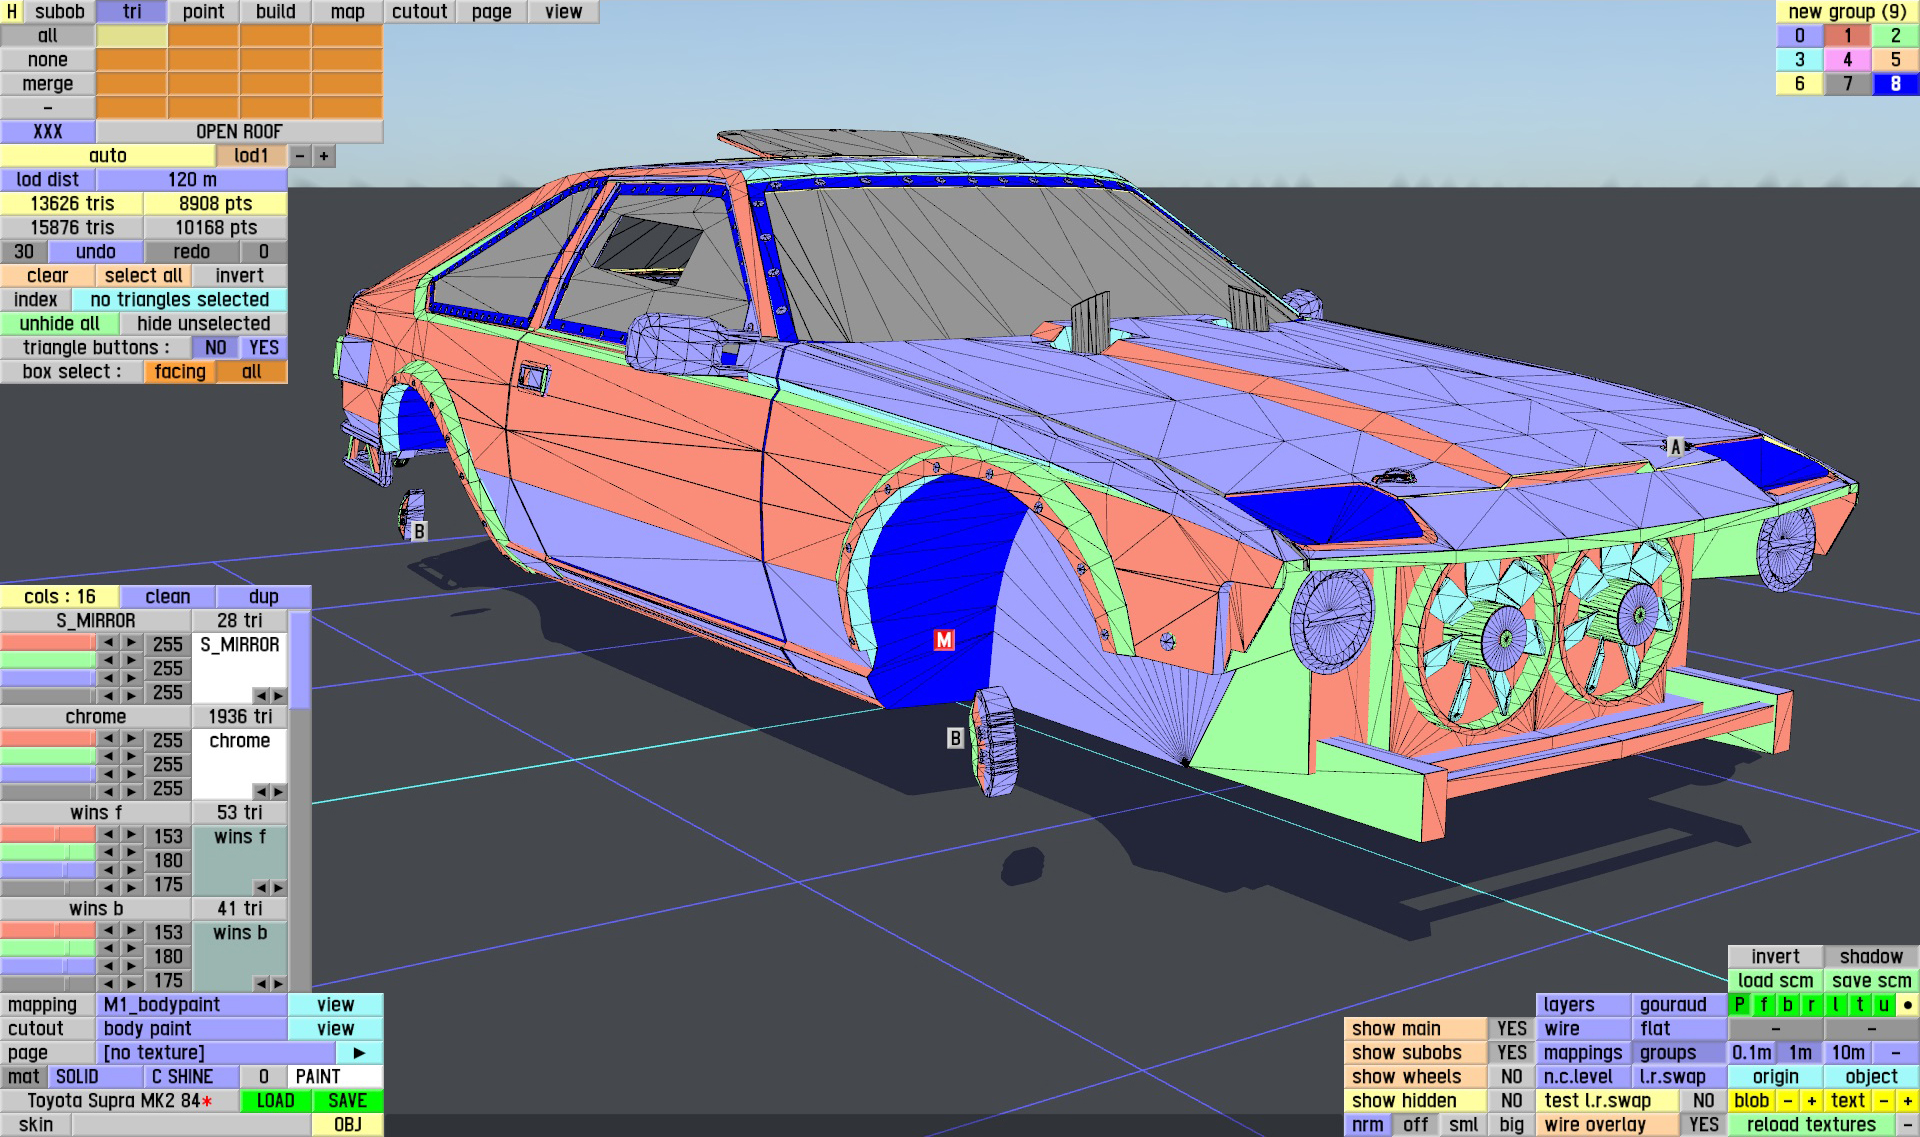The image size is (1920, 1137).
Task: Click the lod plus stepper button
Action: pos(323,156)
